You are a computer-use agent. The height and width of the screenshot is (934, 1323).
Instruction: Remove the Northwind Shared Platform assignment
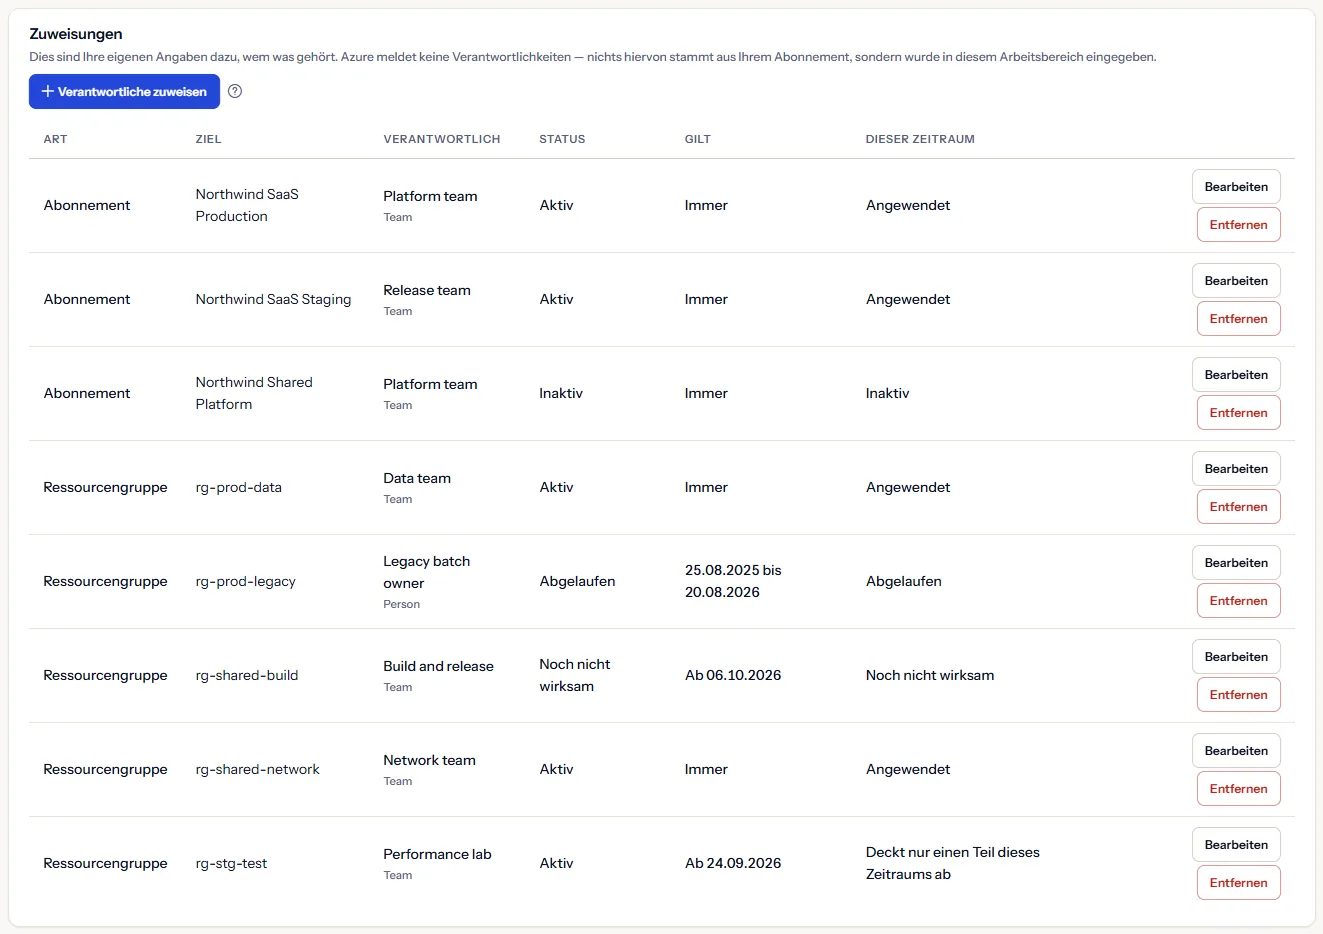click(1238, 413)
